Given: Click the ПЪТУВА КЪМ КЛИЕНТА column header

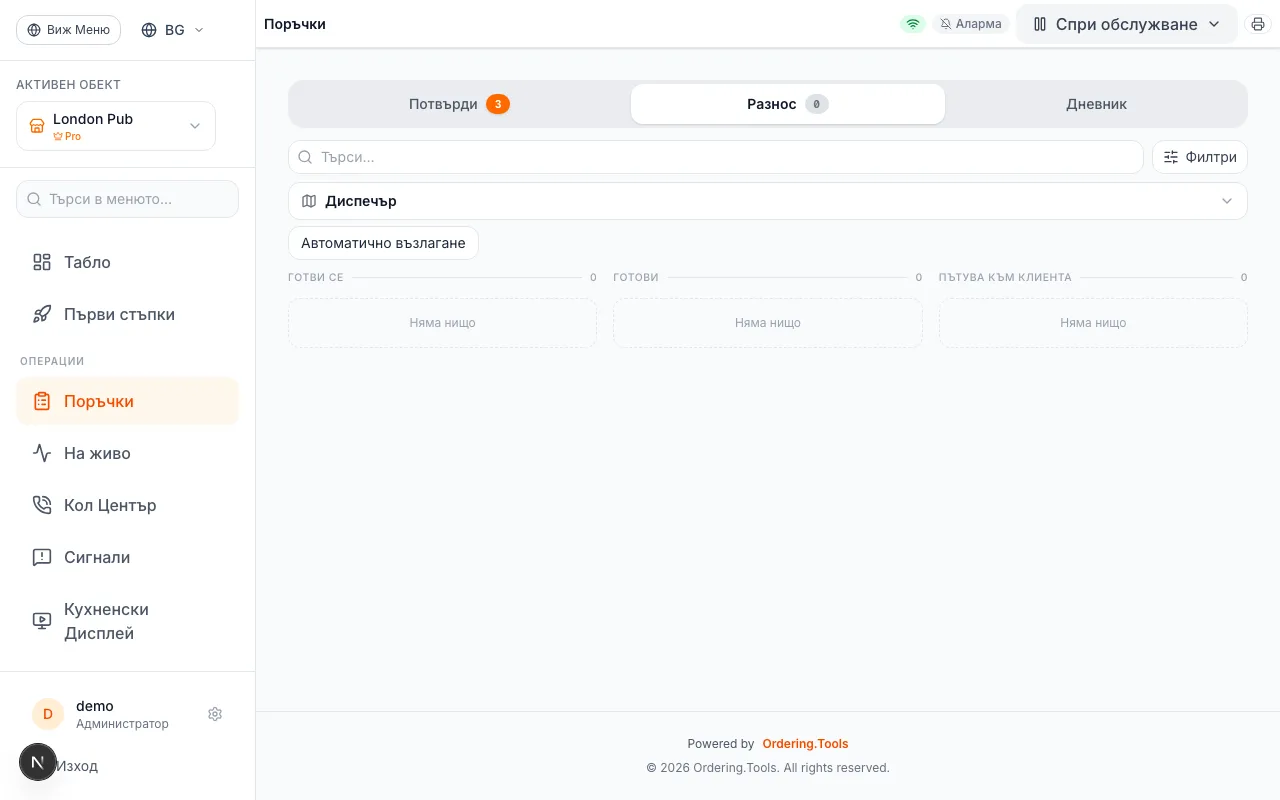Looking at the screenshot, I should (1005, 277).
